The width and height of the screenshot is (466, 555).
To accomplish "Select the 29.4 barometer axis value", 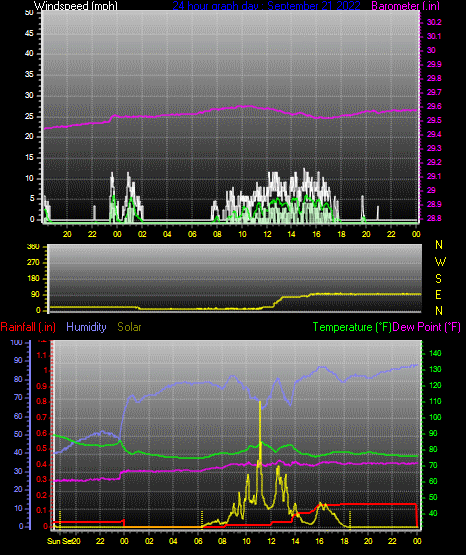I will (x=434, y=135).
